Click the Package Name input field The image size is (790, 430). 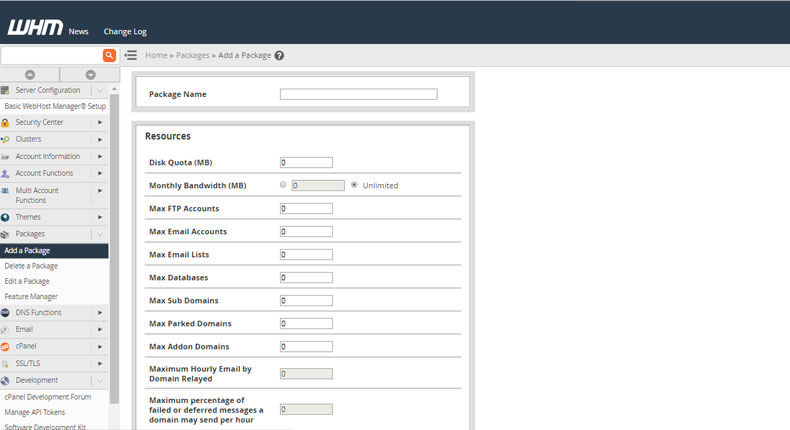pos(358,95)
